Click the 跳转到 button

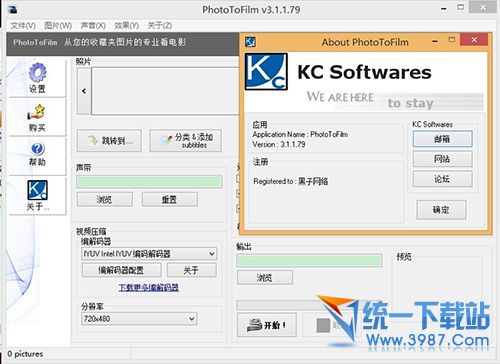coord(109,141)
